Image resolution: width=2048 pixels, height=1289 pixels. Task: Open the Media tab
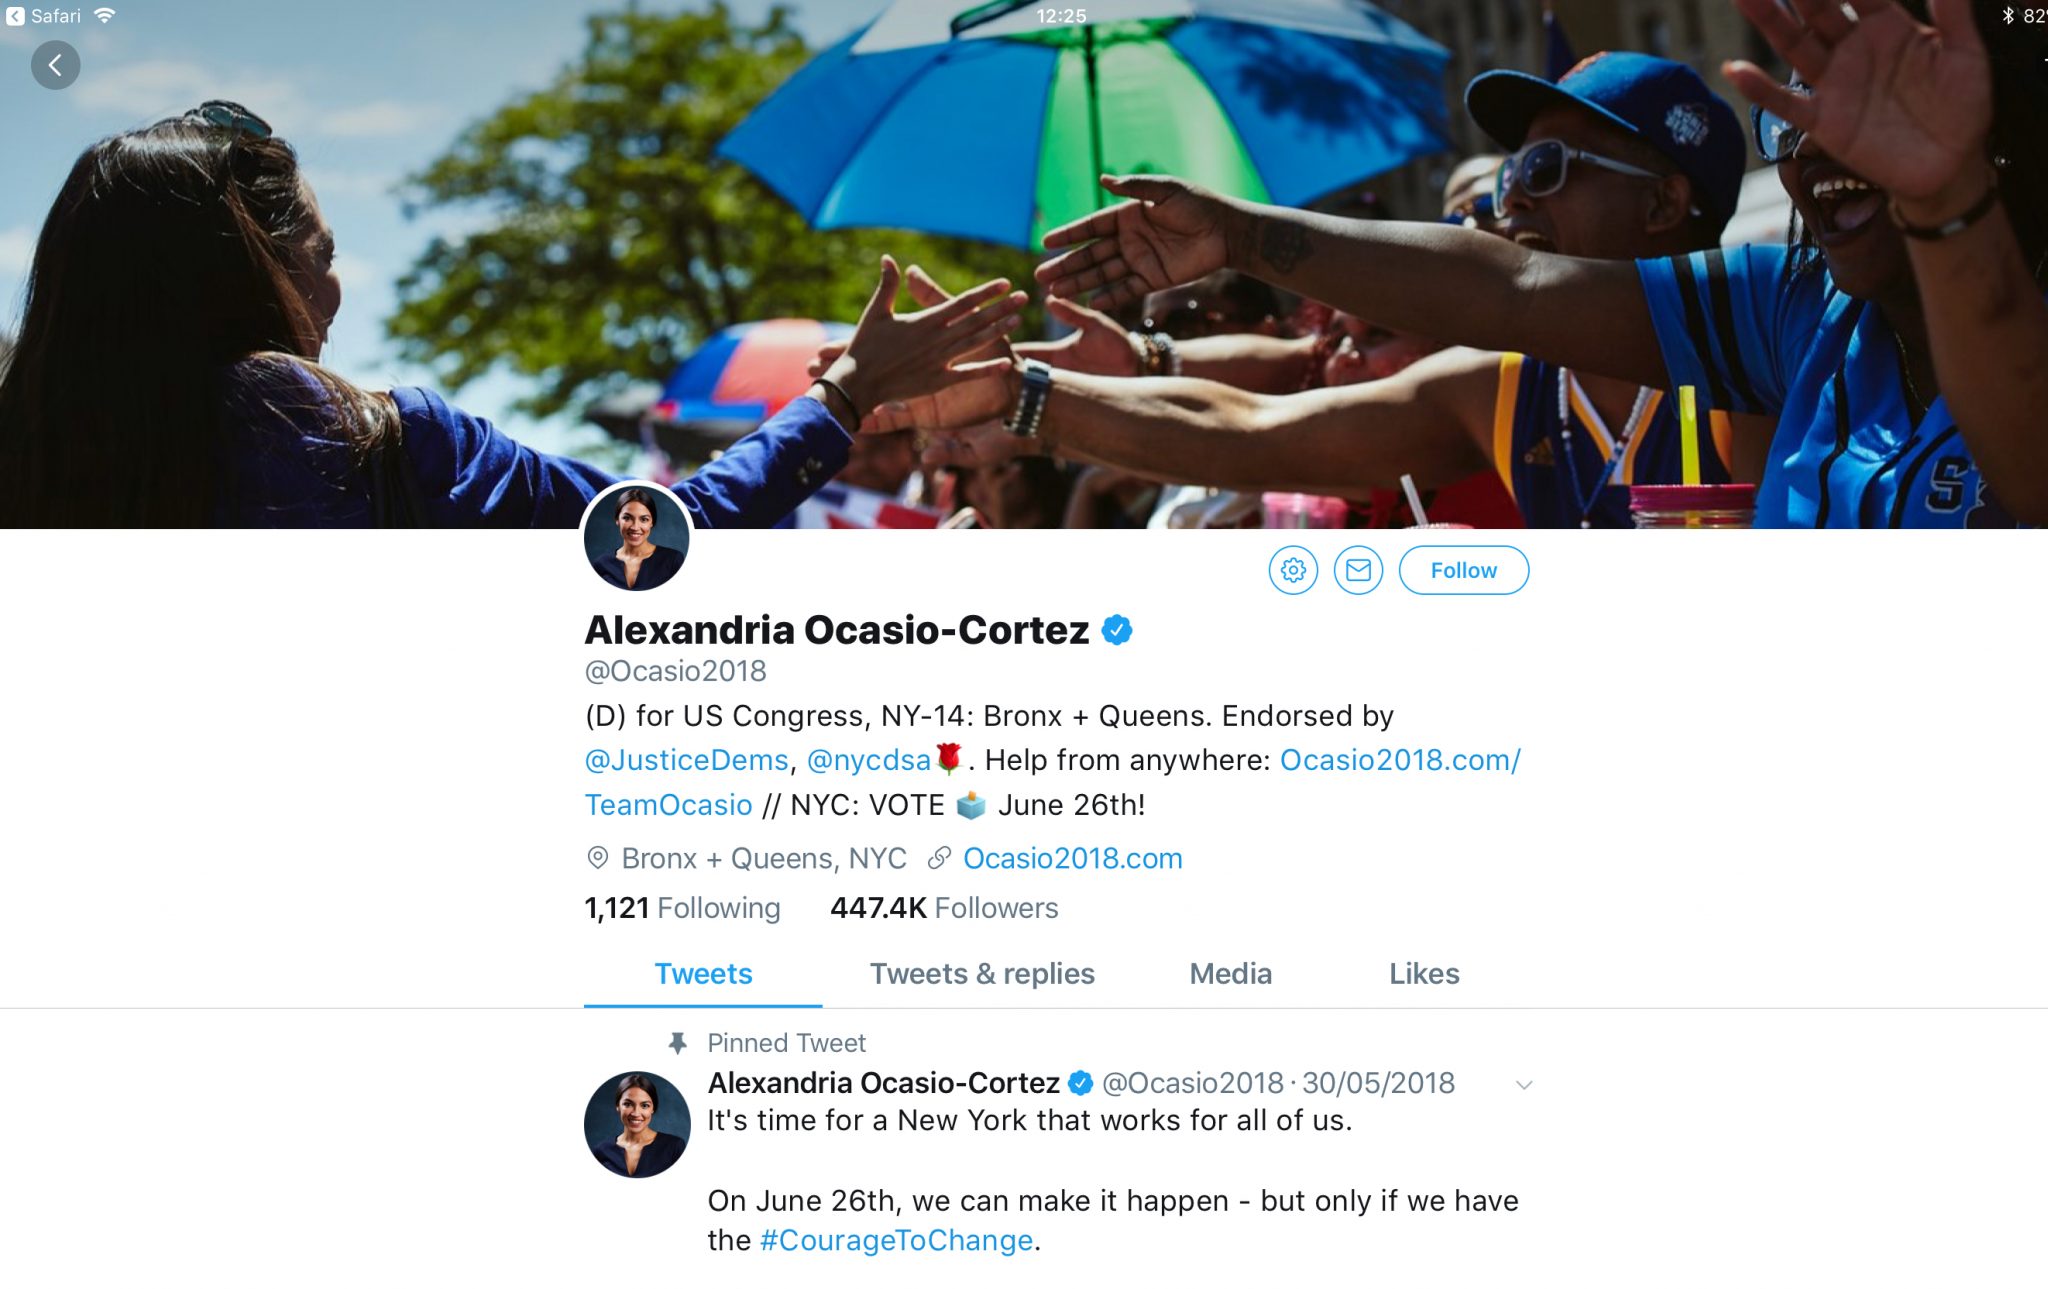tap(1230, 974)
